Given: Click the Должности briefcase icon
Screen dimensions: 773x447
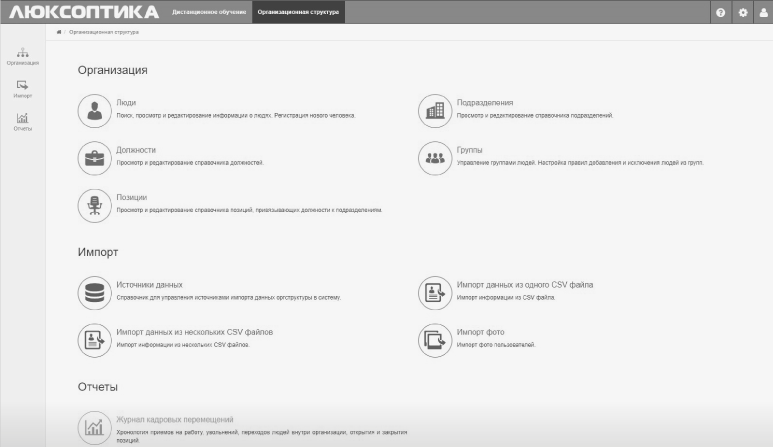Looking at the screenshot, I should 95,158.
